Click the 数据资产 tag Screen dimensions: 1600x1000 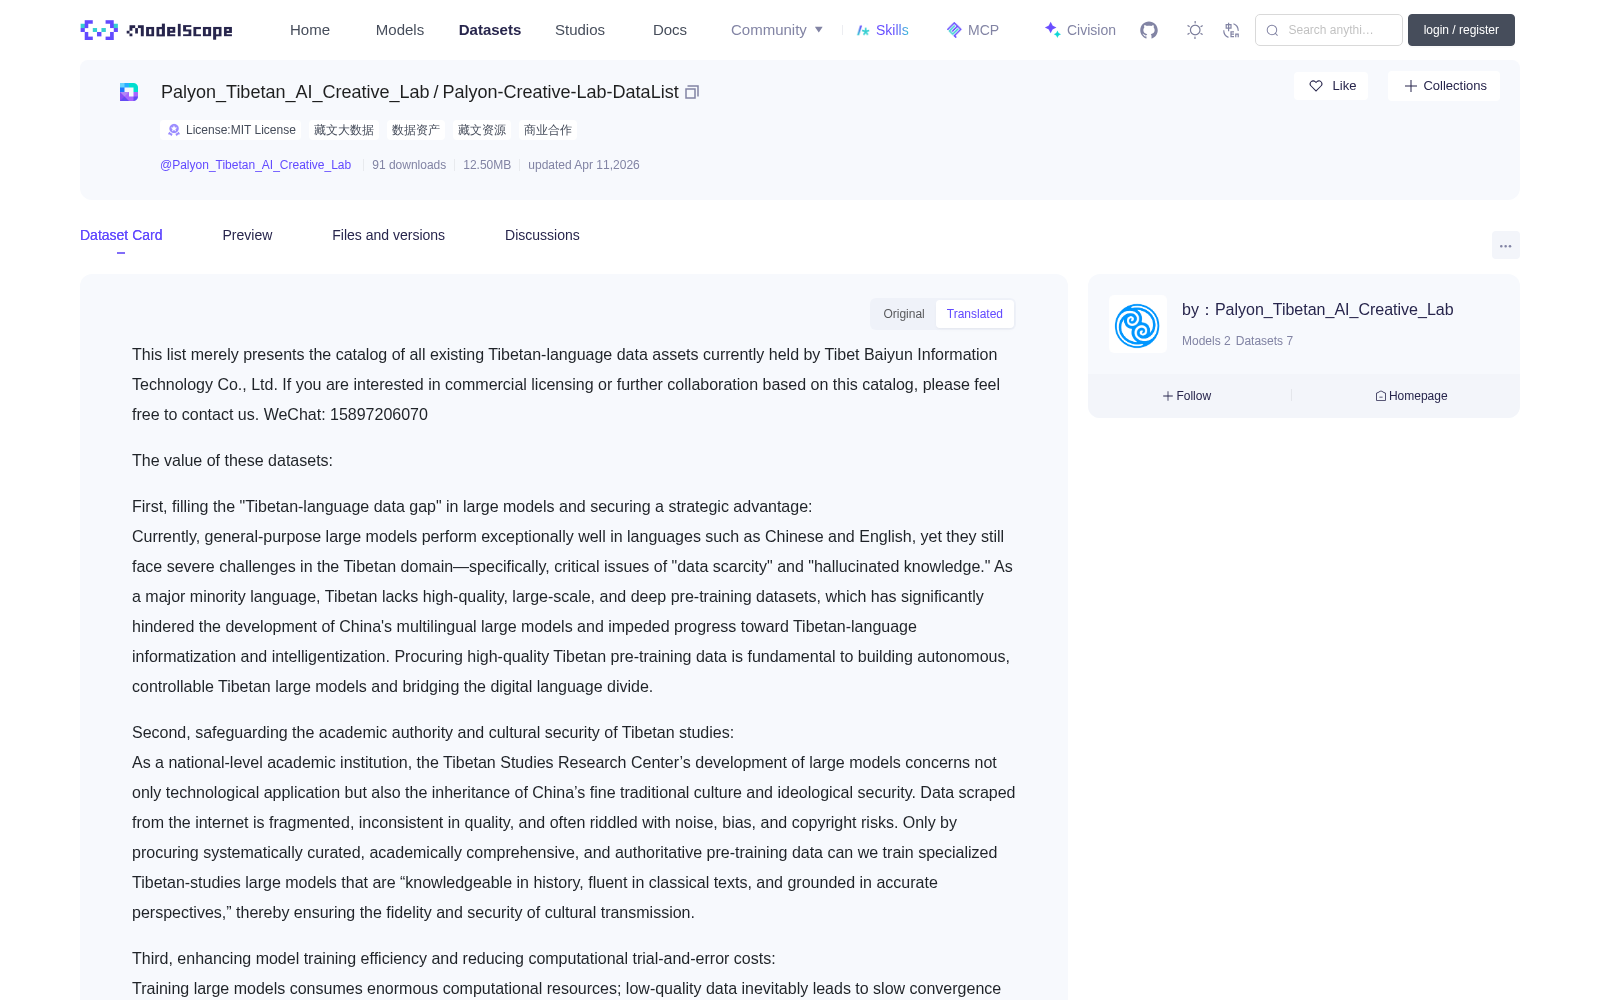tap(416, 130)
